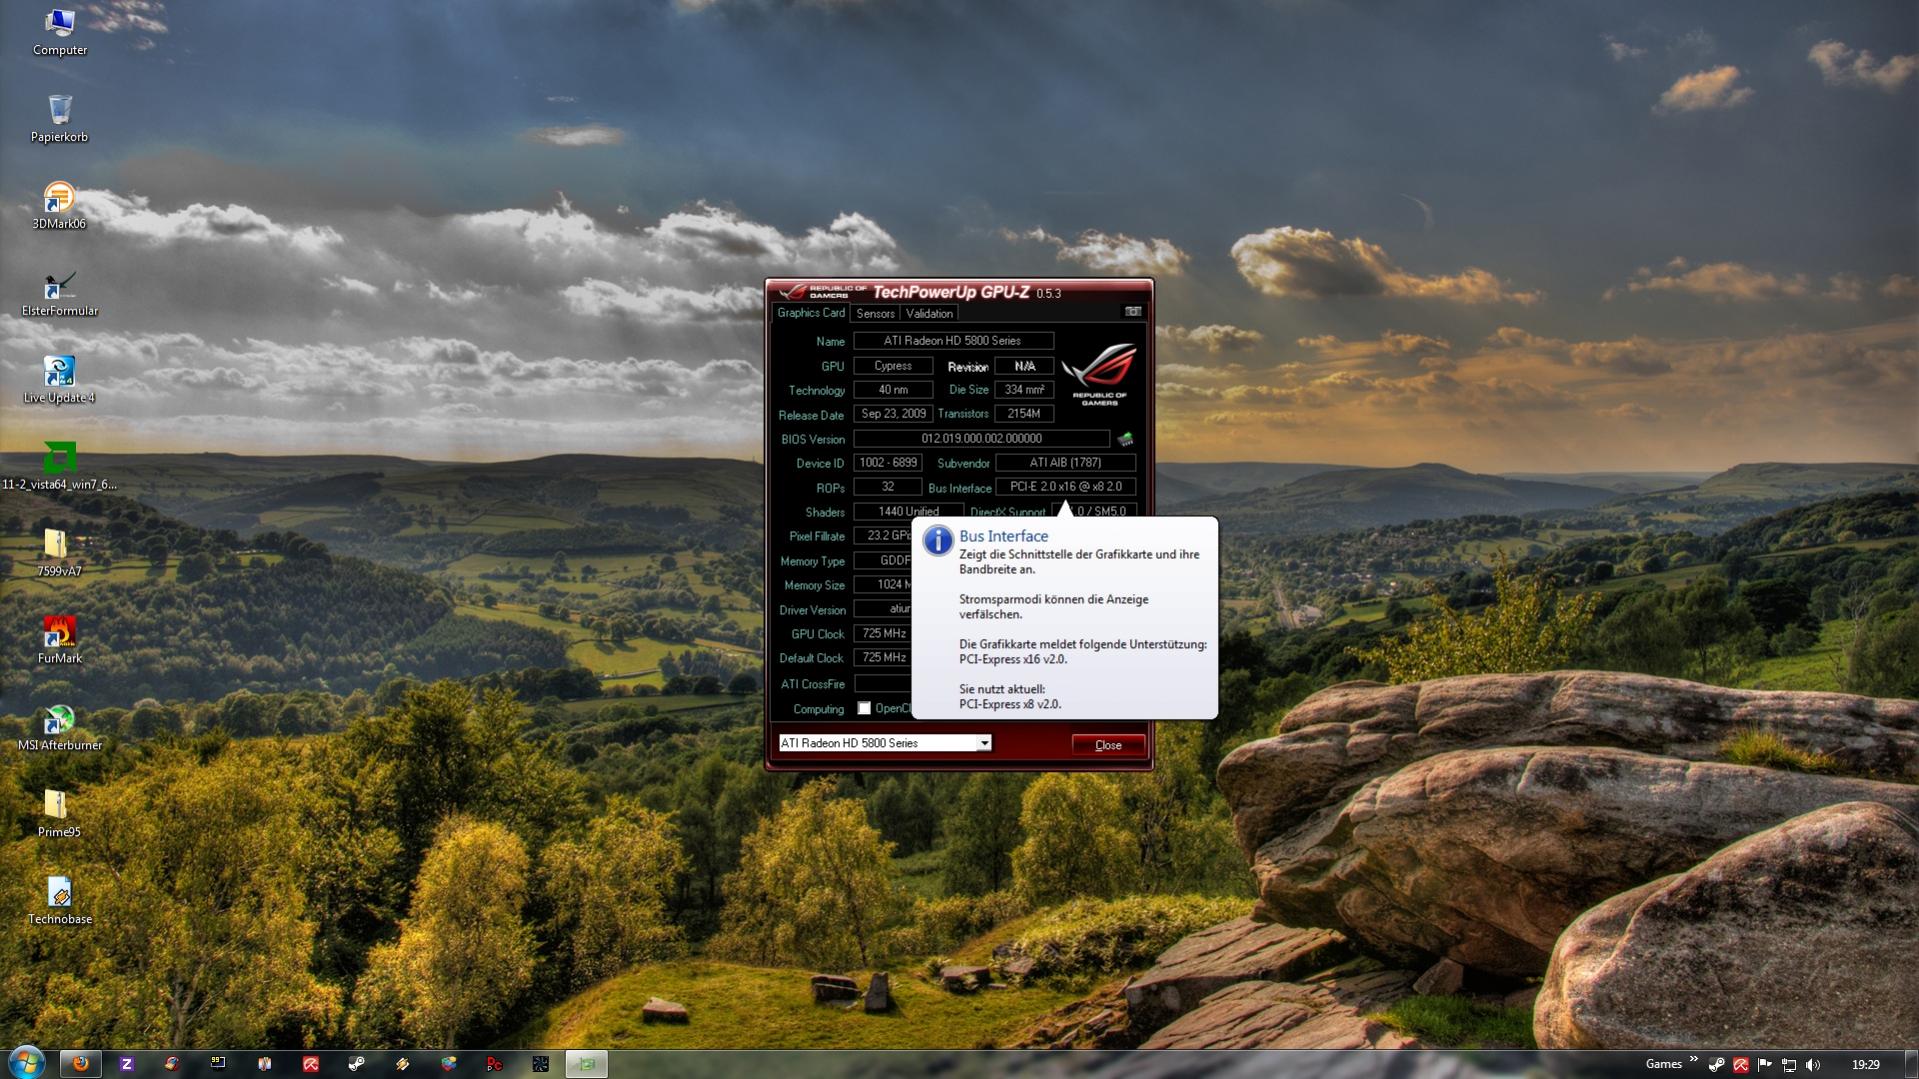Open the Computer desktop icon
This screenshot has width=1919, height=1079.
pos(60,31)
